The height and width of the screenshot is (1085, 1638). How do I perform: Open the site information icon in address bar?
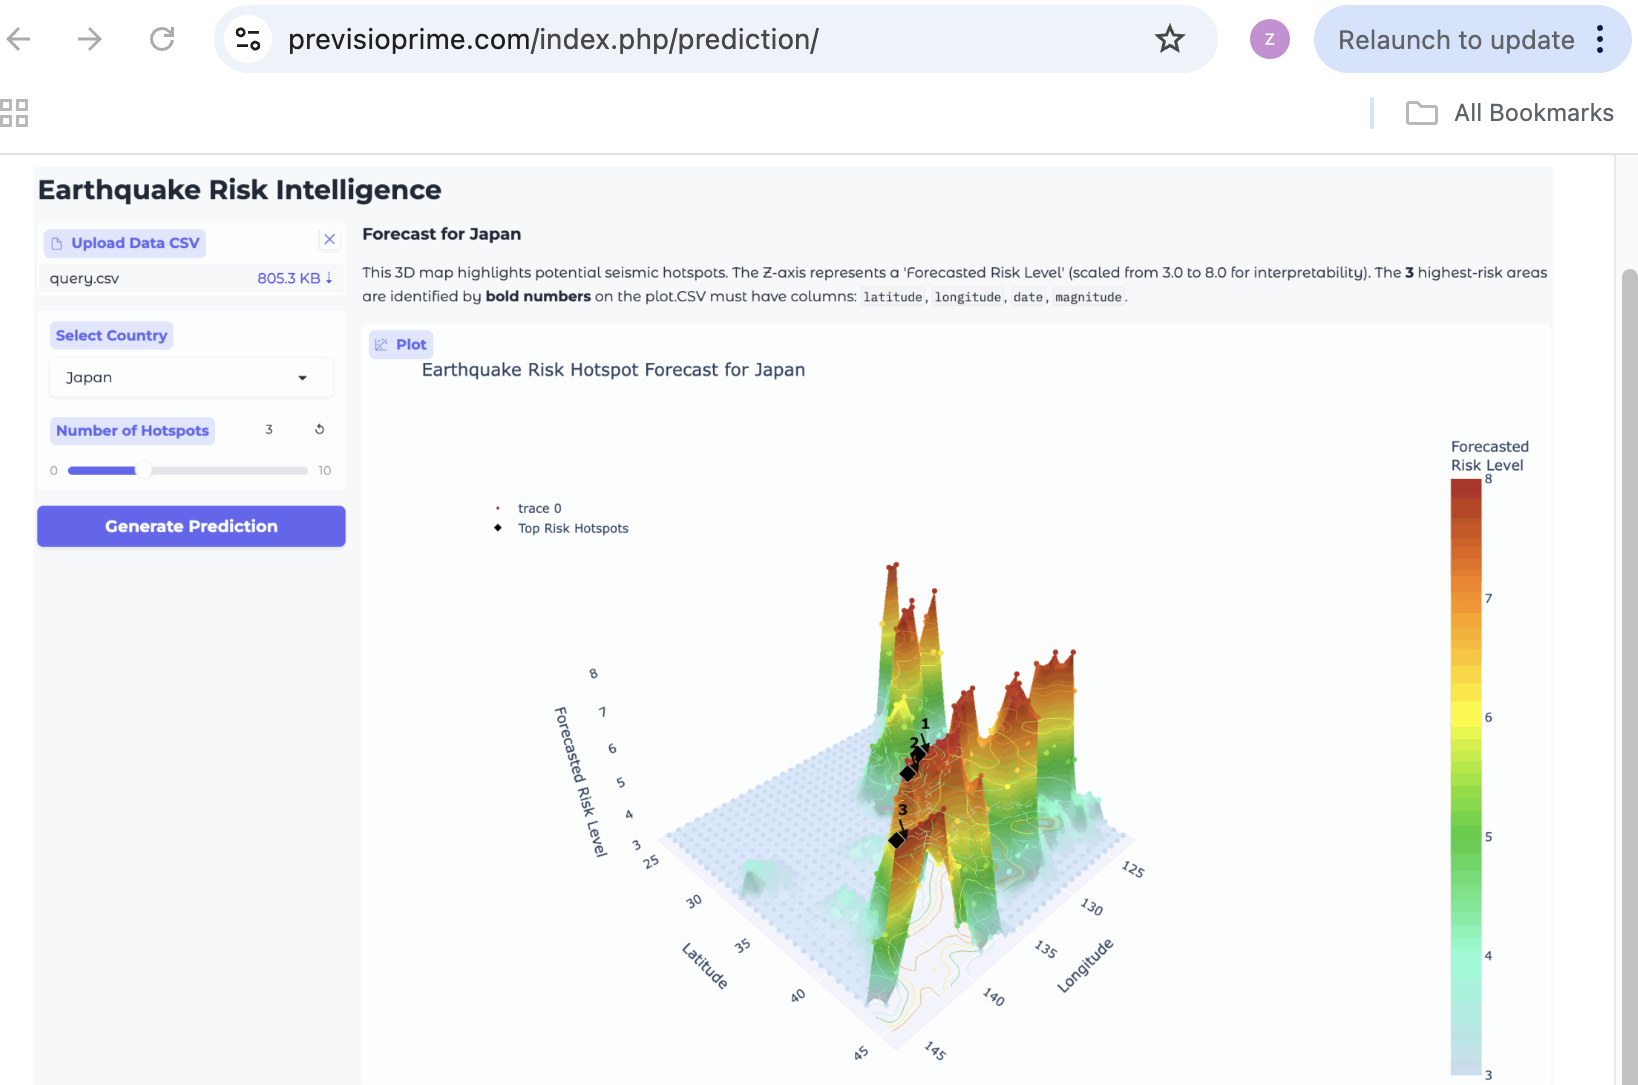tap(247, 39)
